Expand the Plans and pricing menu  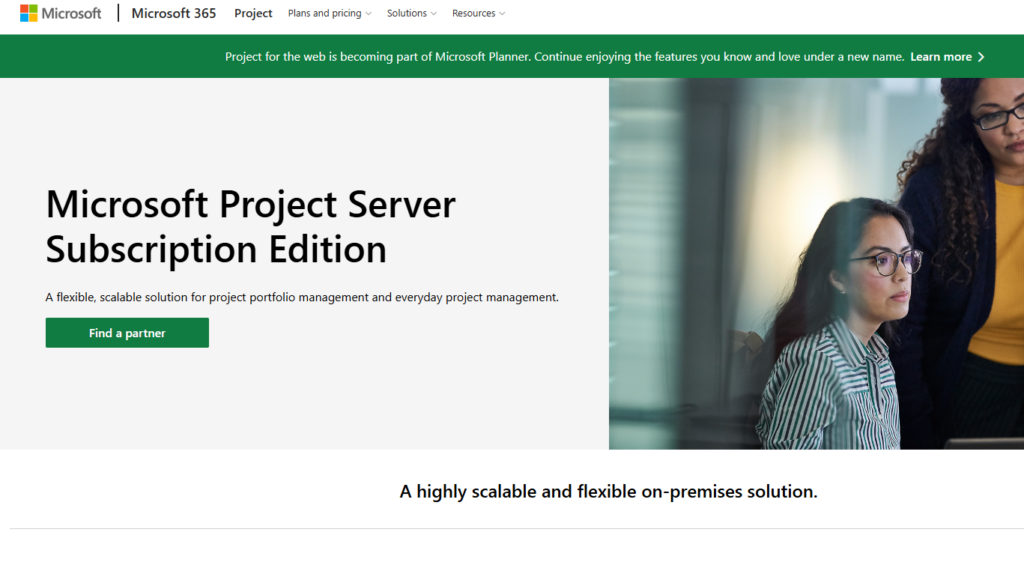point(330,13)
